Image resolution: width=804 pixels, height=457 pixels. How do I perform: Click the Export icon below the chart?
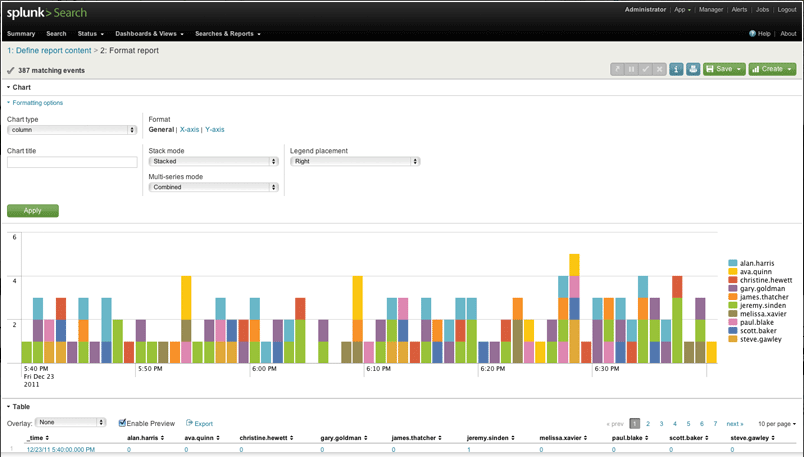[189, 423]
